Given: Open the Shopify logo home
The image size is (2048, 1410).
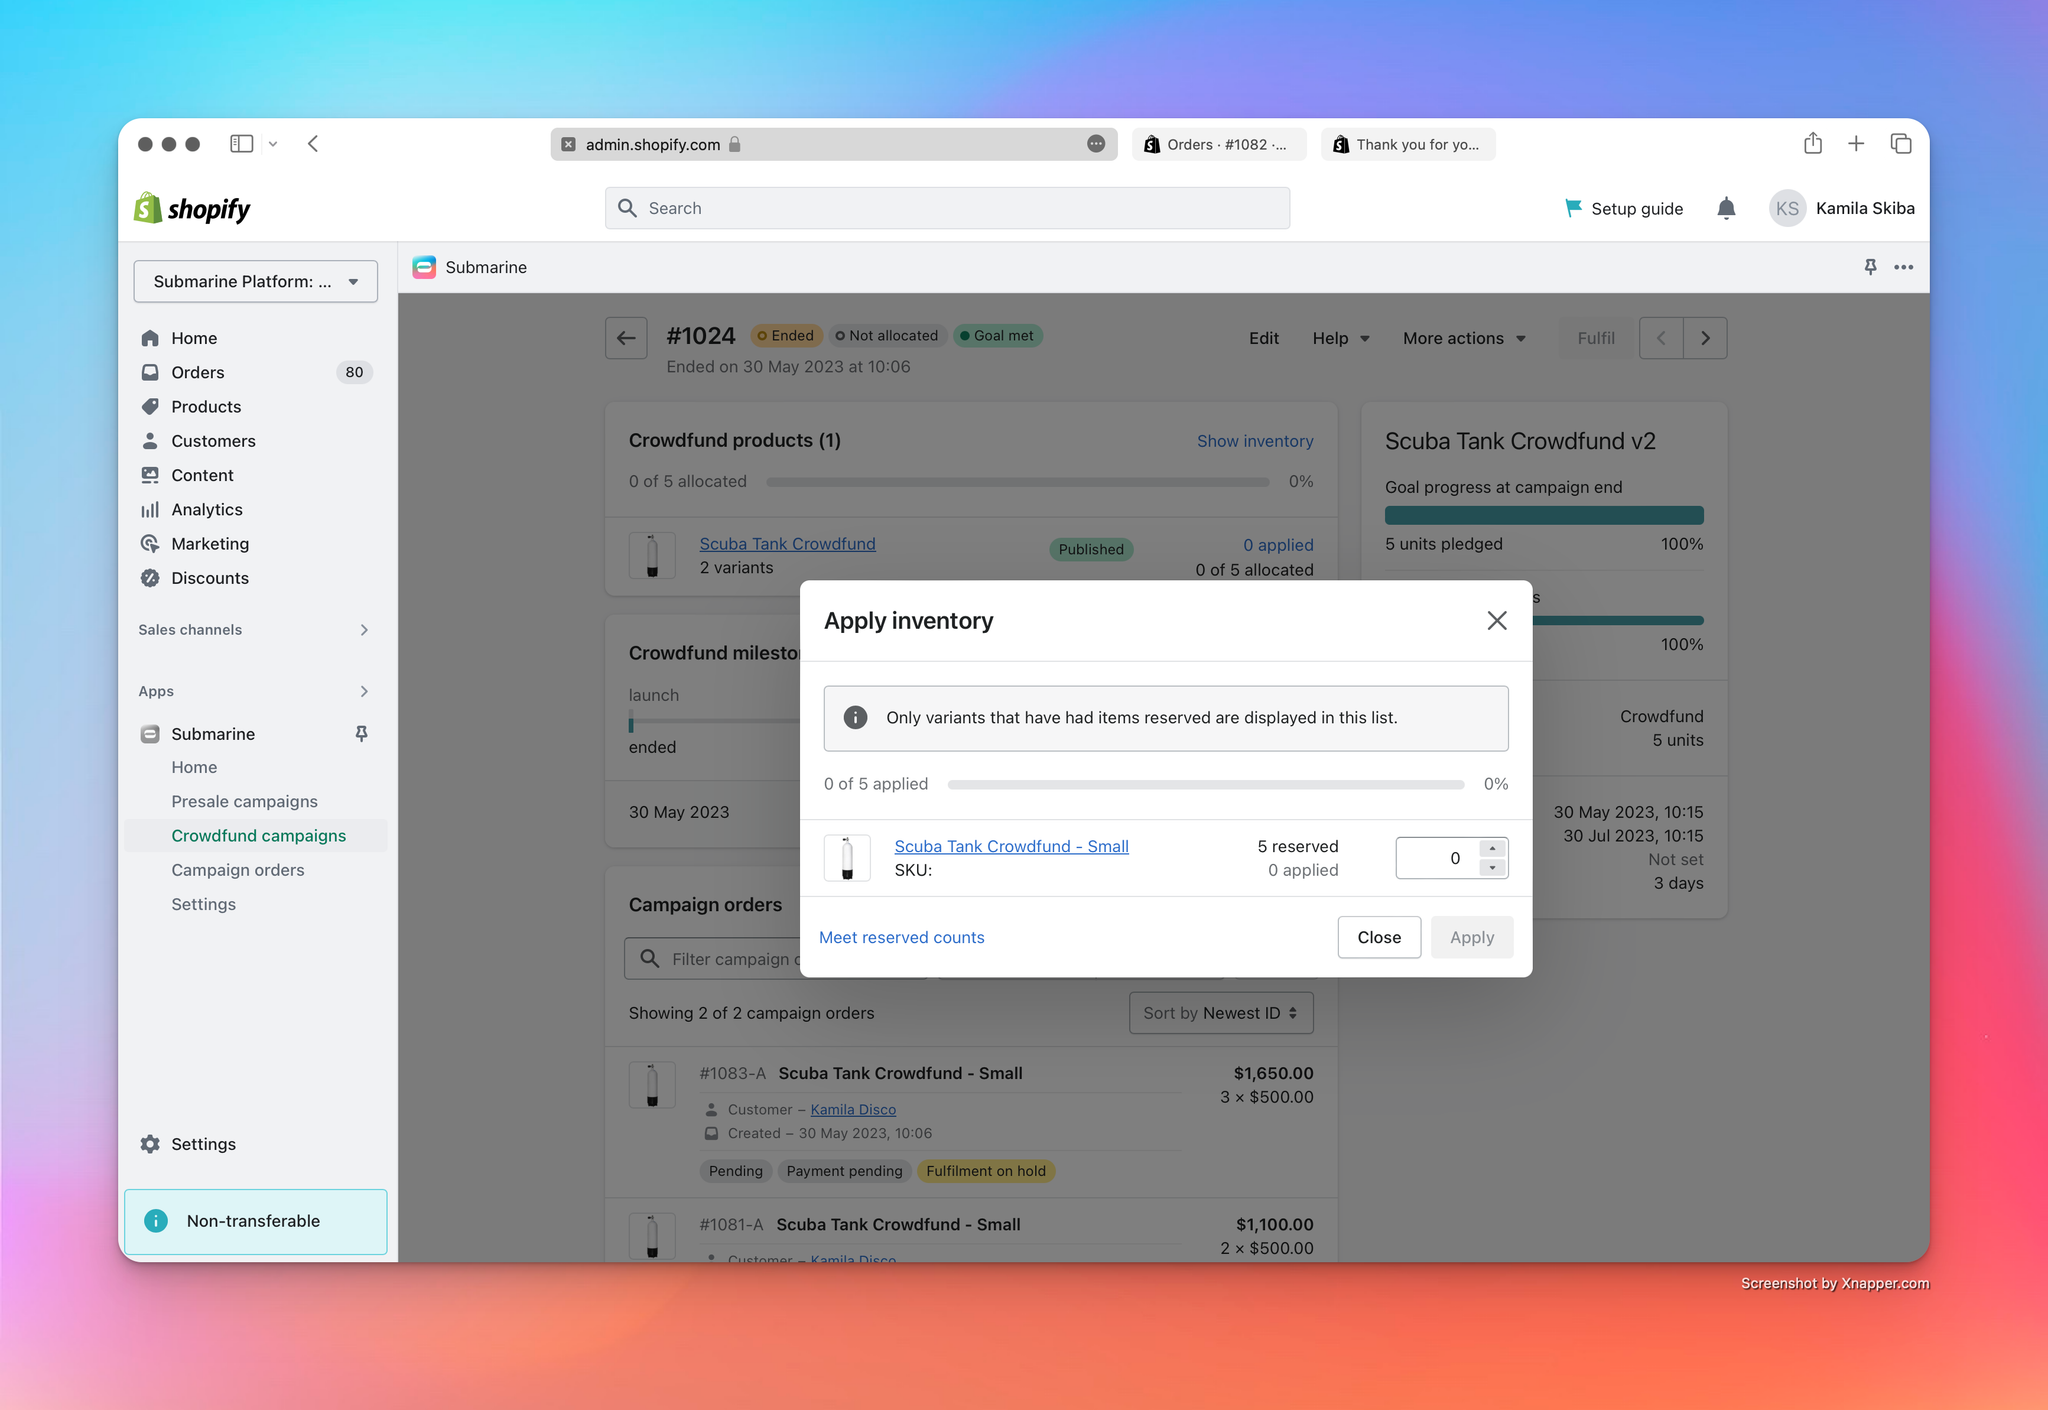Looking at the screenshot, I should point(192,208).
